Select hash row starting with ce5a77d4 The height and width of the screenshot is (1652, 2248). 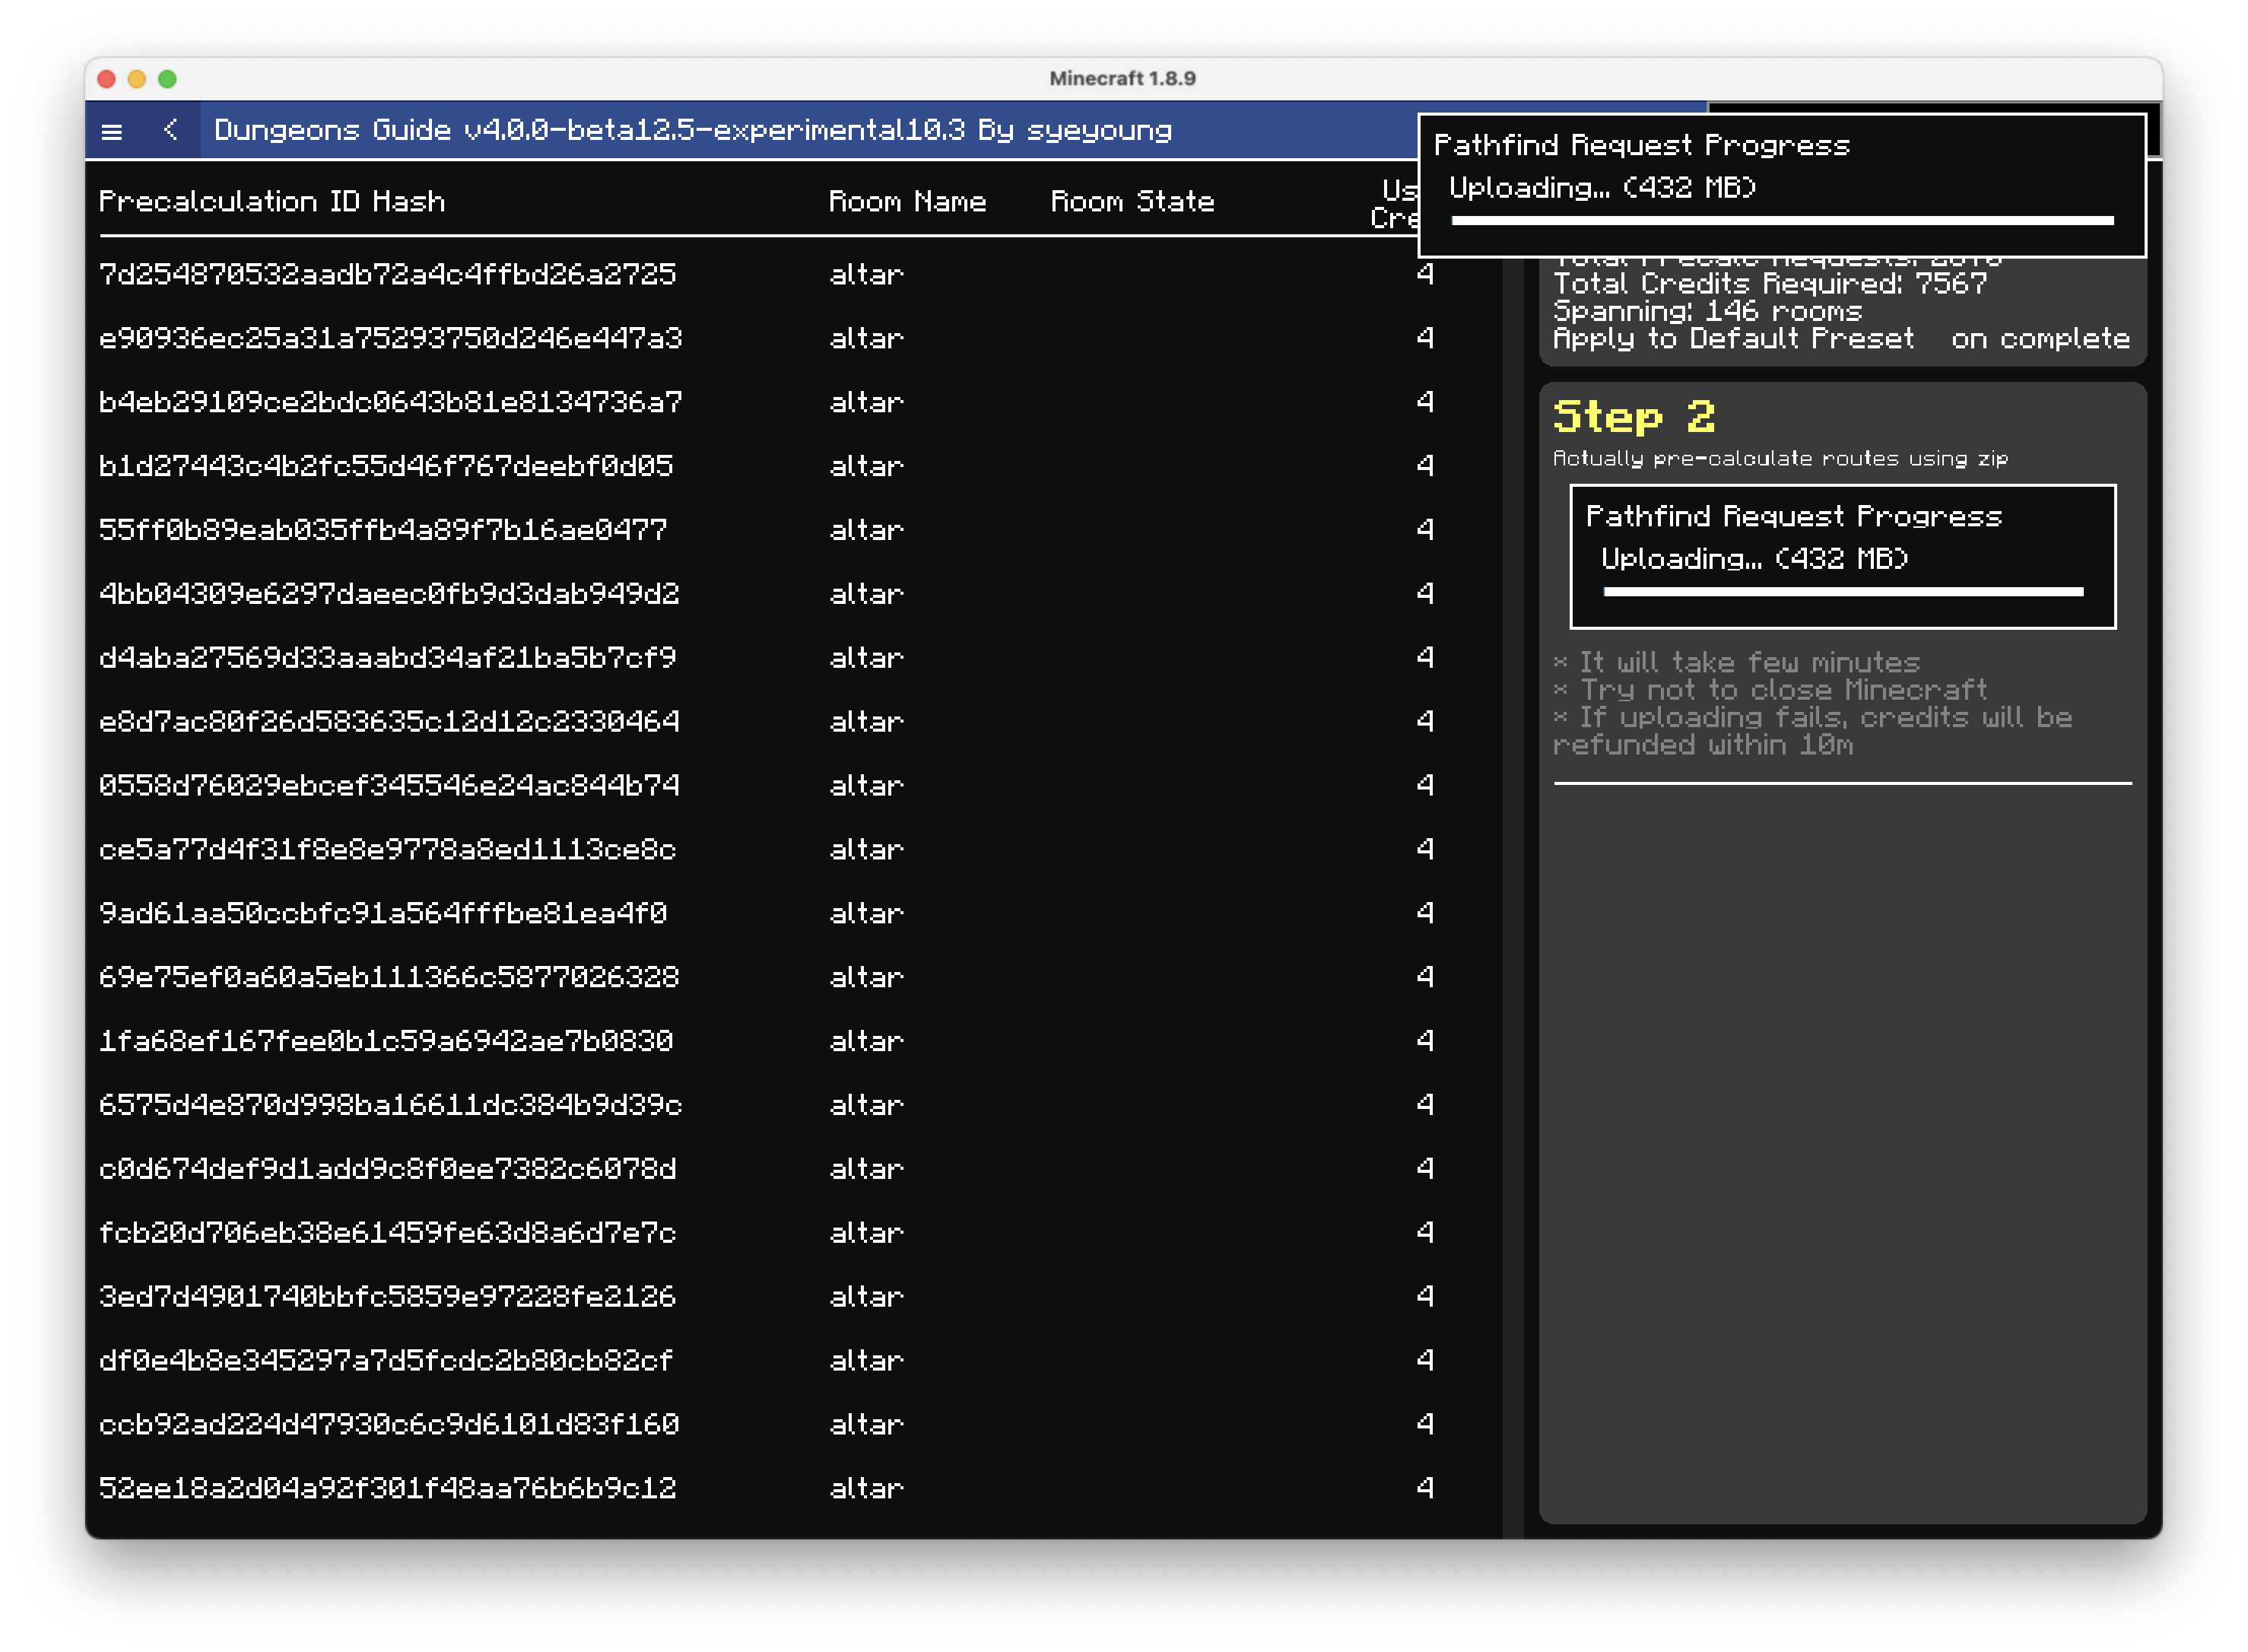387,850
